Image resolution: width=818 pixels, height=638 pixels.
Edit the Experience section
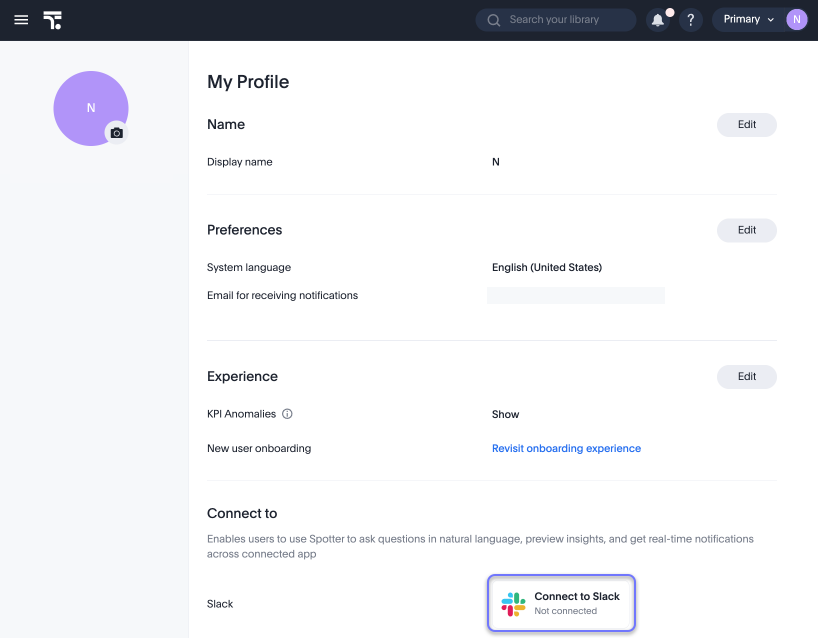(746, 376)
